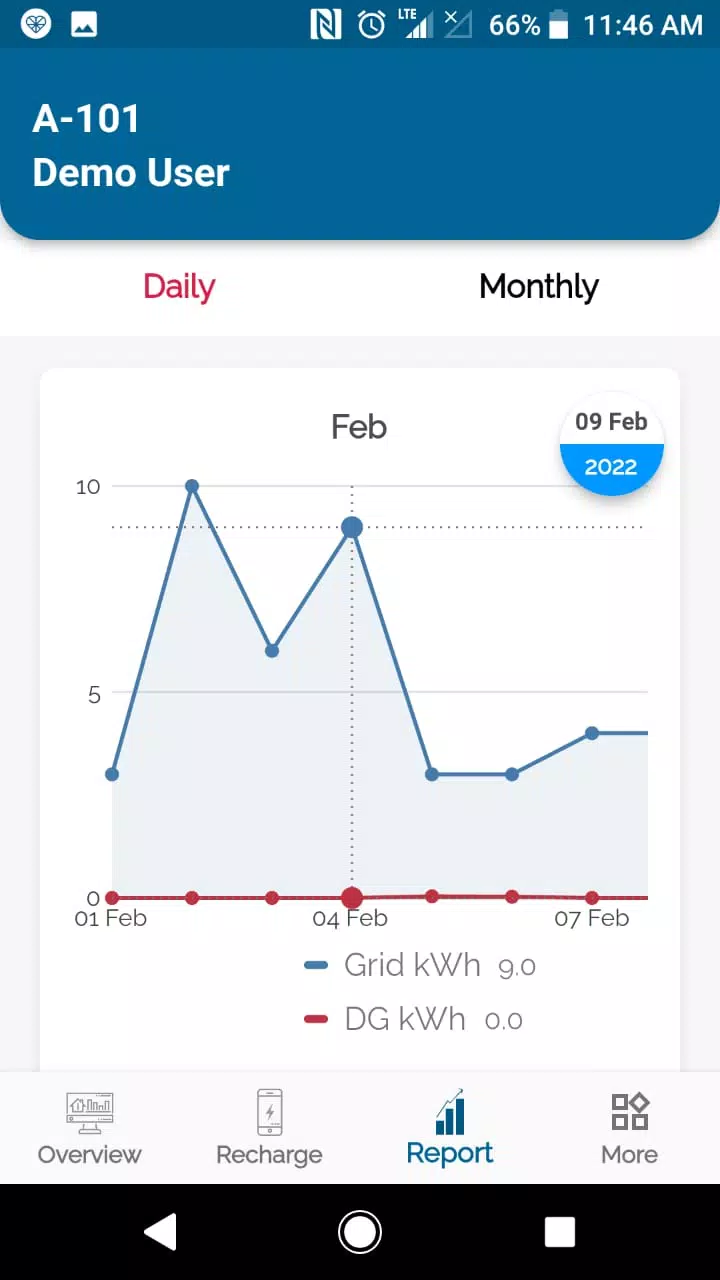Select the Report bar chart icon
This screenshot has width=720, height=1280.
tap(450, 1112)
